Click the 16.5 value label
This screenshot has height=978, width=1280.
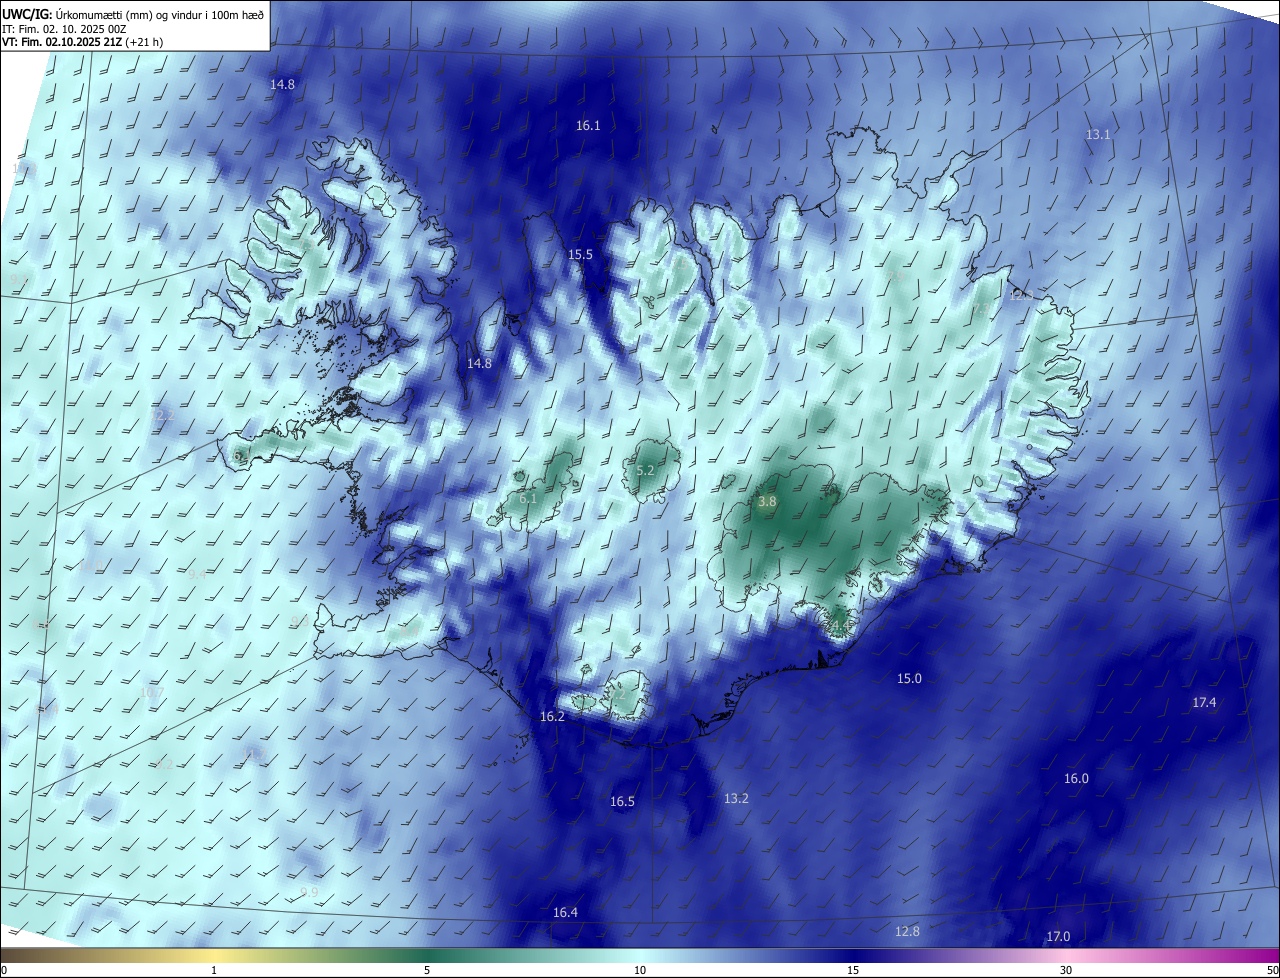tap(622, 801)
